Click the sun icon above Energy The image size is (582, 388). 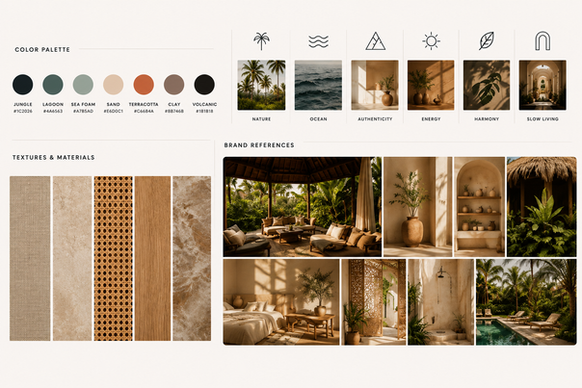coord(431,41)
